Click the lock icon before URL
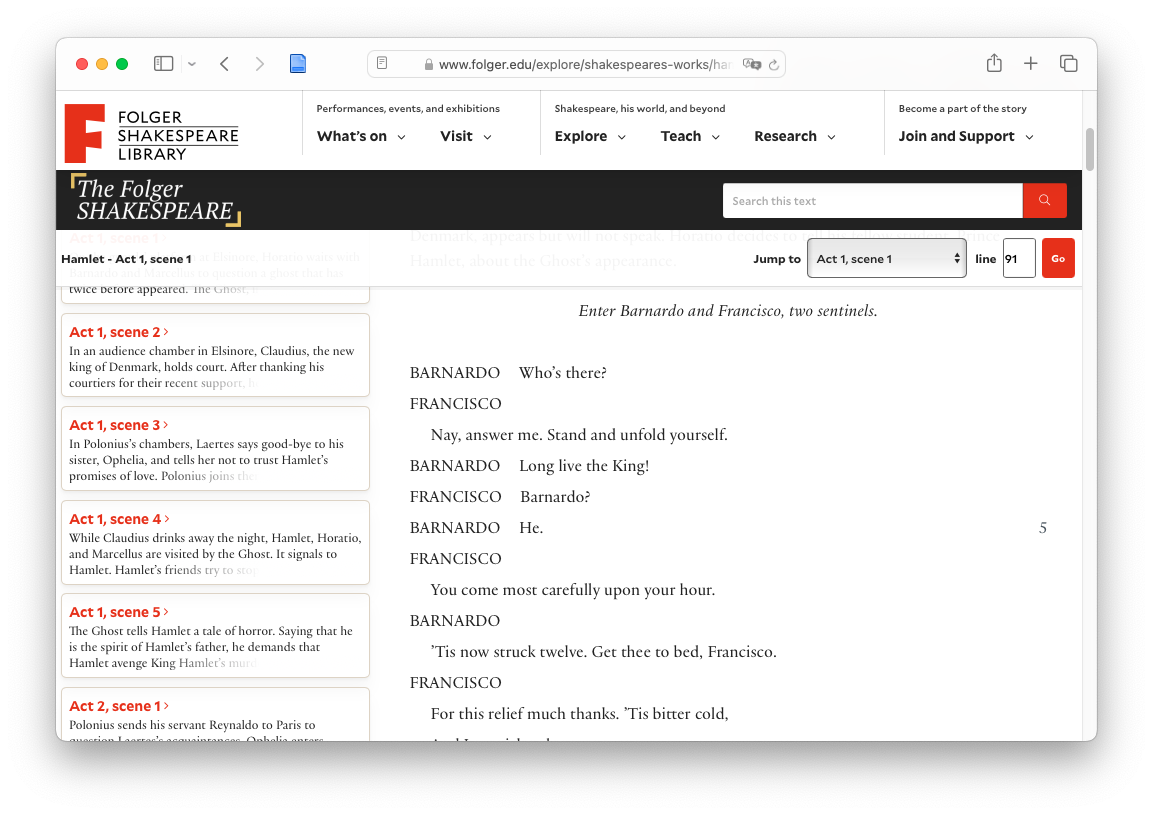 (x=428, y=65)
